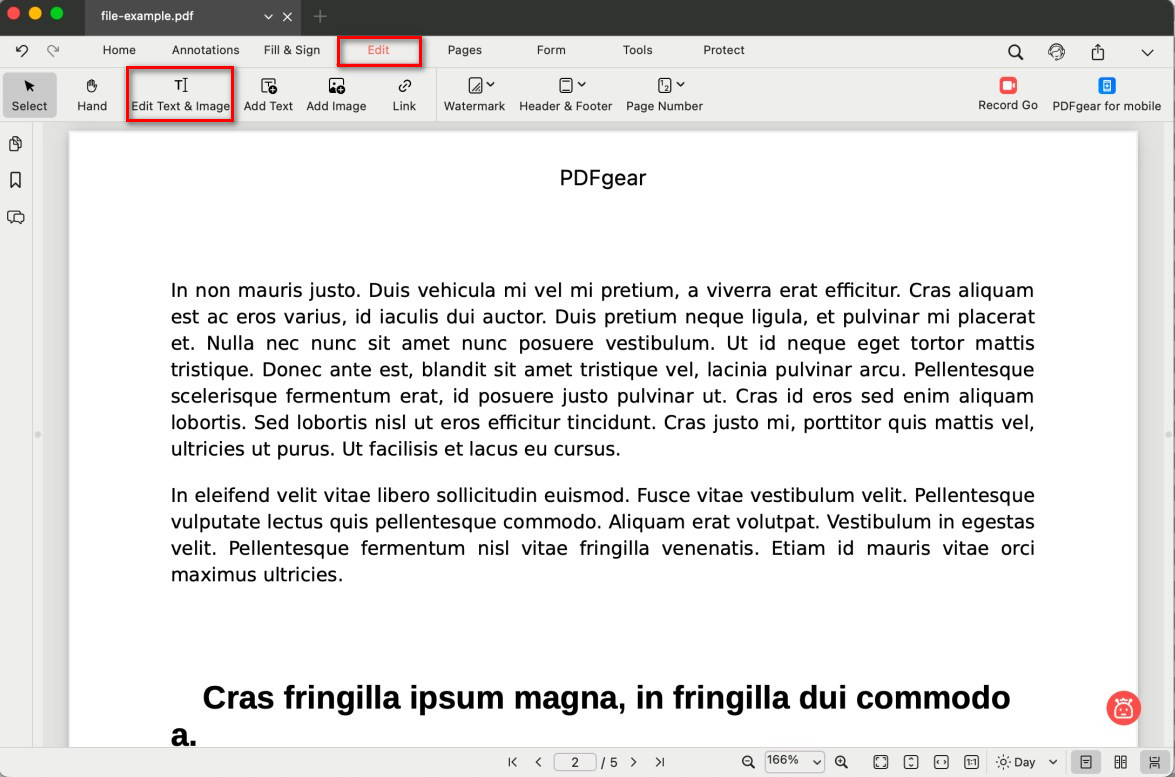Open the Protect tab
Image resolution: width=1175 pixels, height=777 pixels.
[x=723, y=50]
